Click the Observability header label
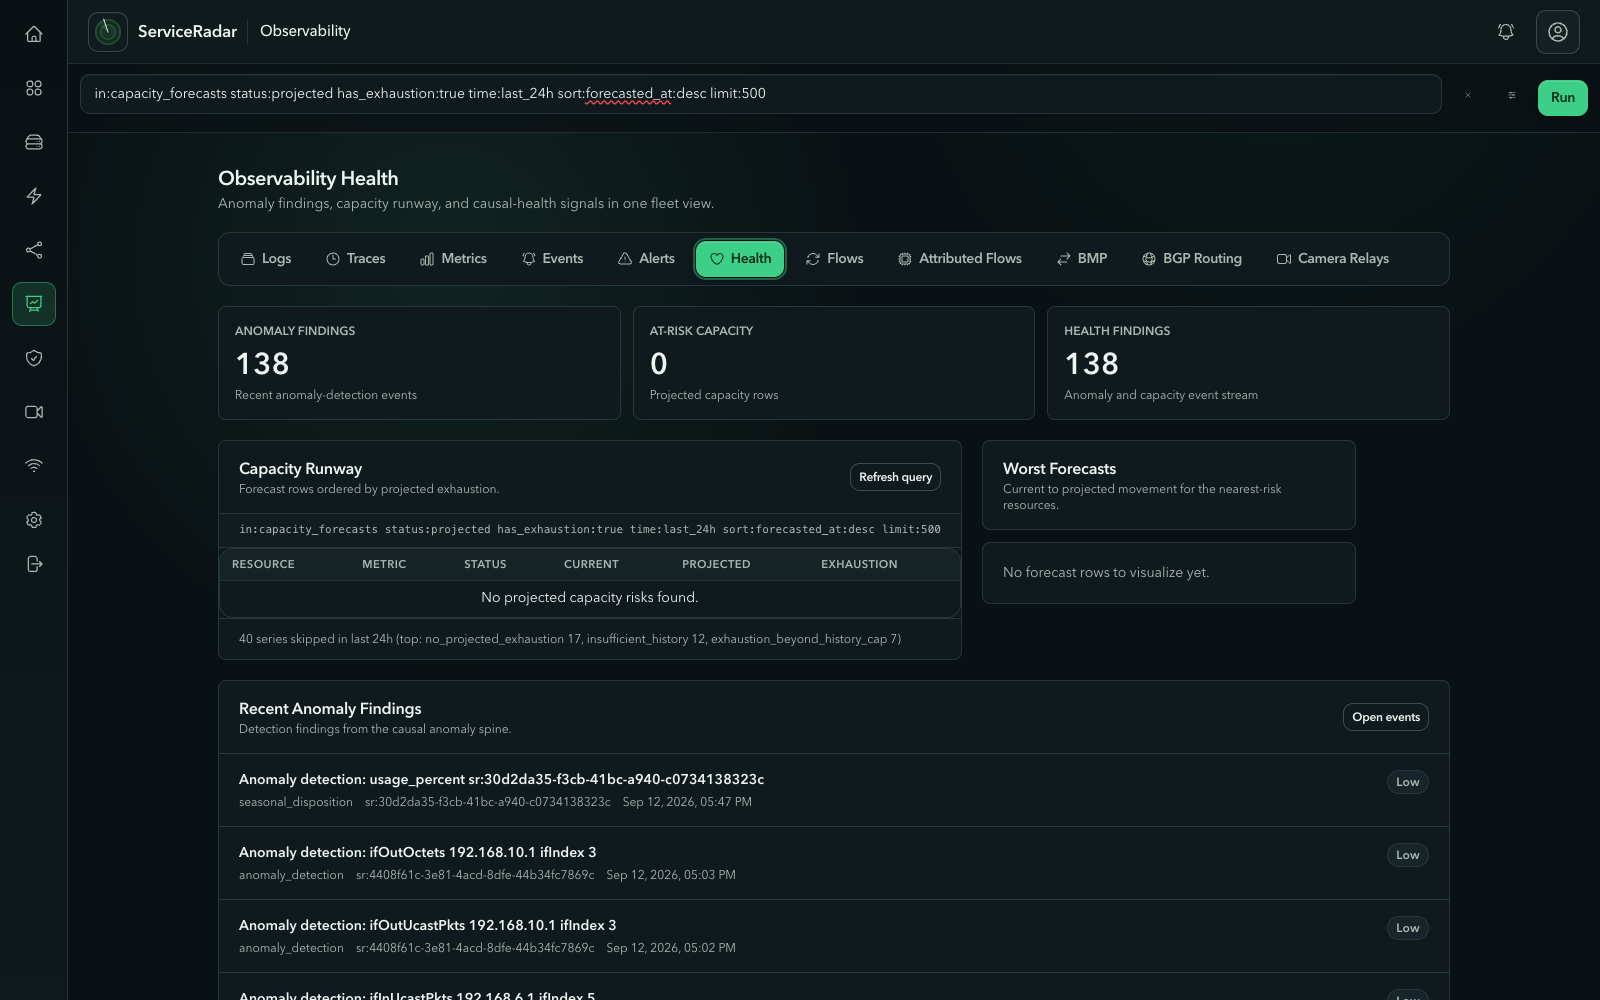The width and height of the screenshot is (1600, 1000). coord(305,31)
